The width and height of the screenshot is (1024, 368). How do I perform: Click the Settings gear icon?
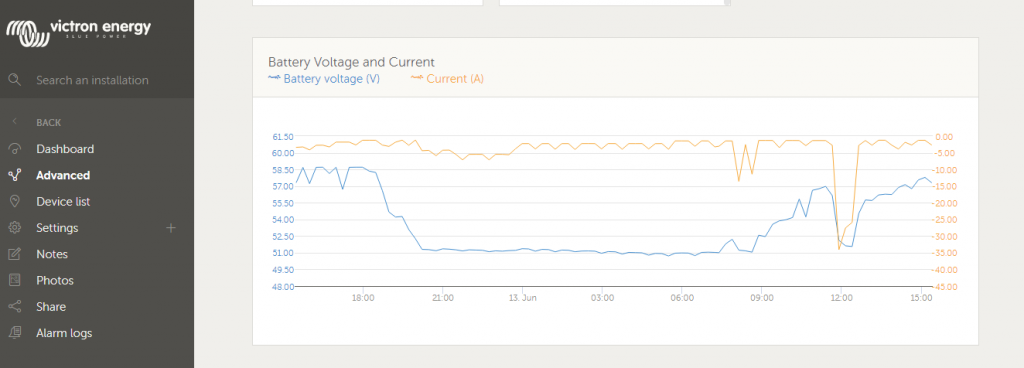(x=14, y=228)
